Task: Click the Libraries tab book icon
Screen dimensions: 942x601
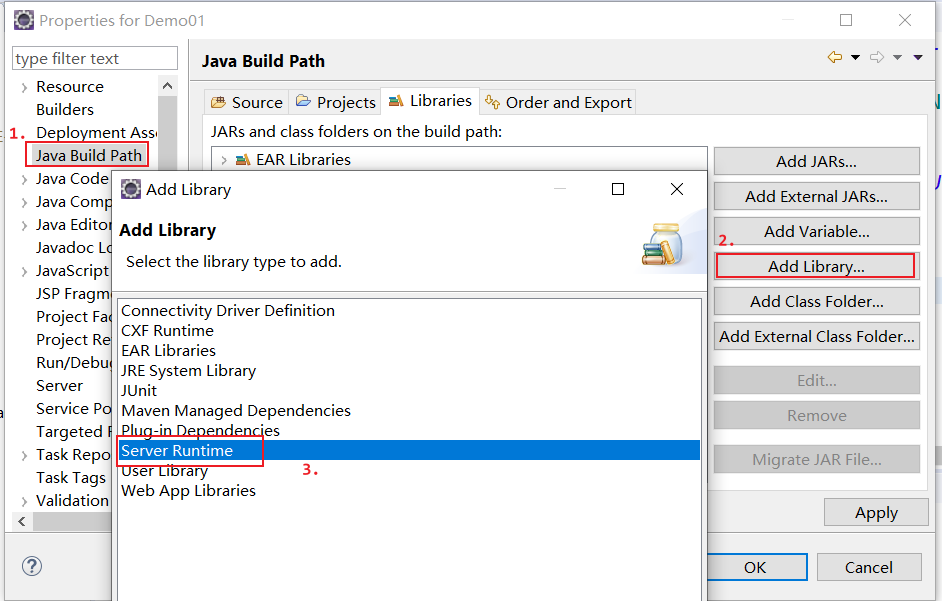Action: [396, 101]
